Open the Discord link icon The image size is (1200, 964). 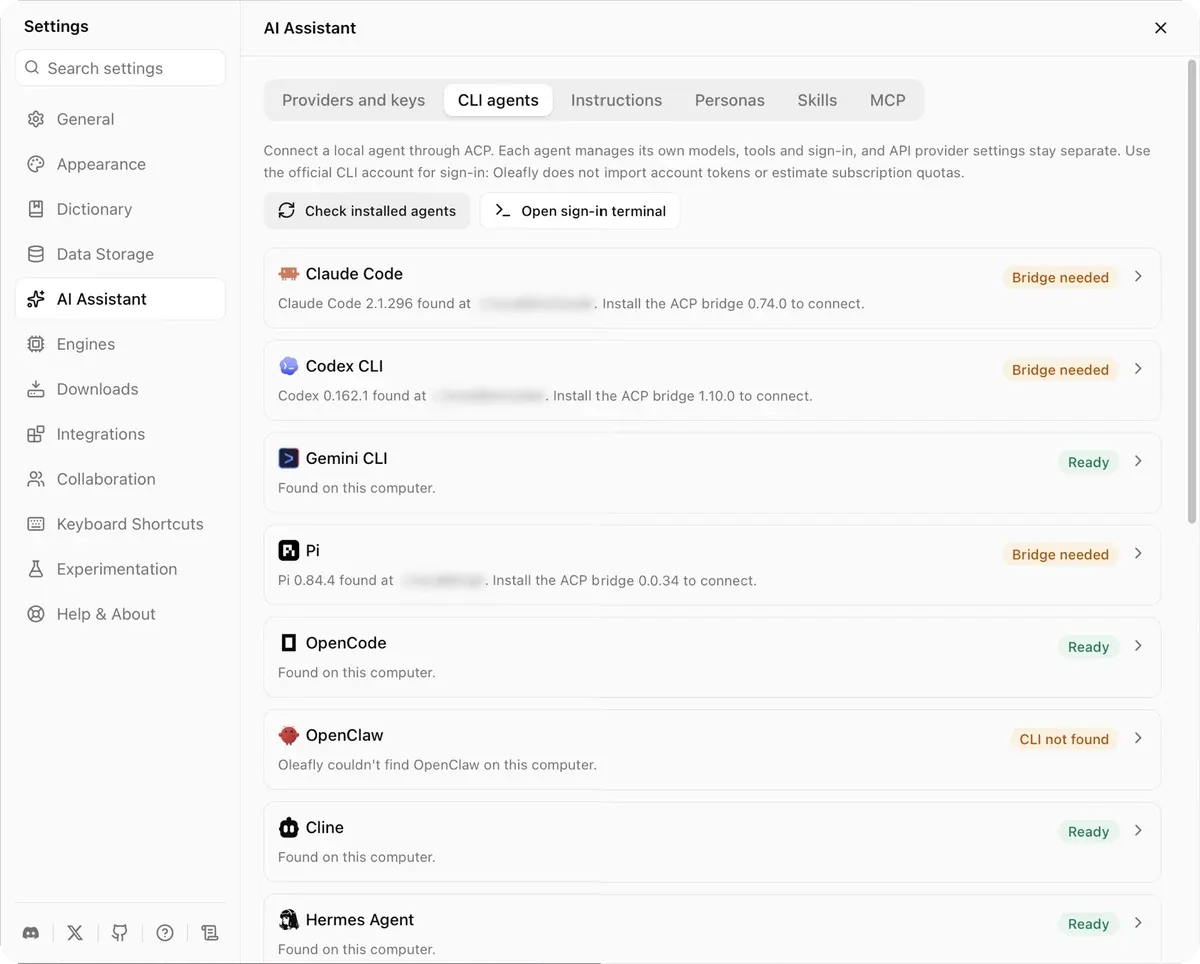click(x=31, y=933)
